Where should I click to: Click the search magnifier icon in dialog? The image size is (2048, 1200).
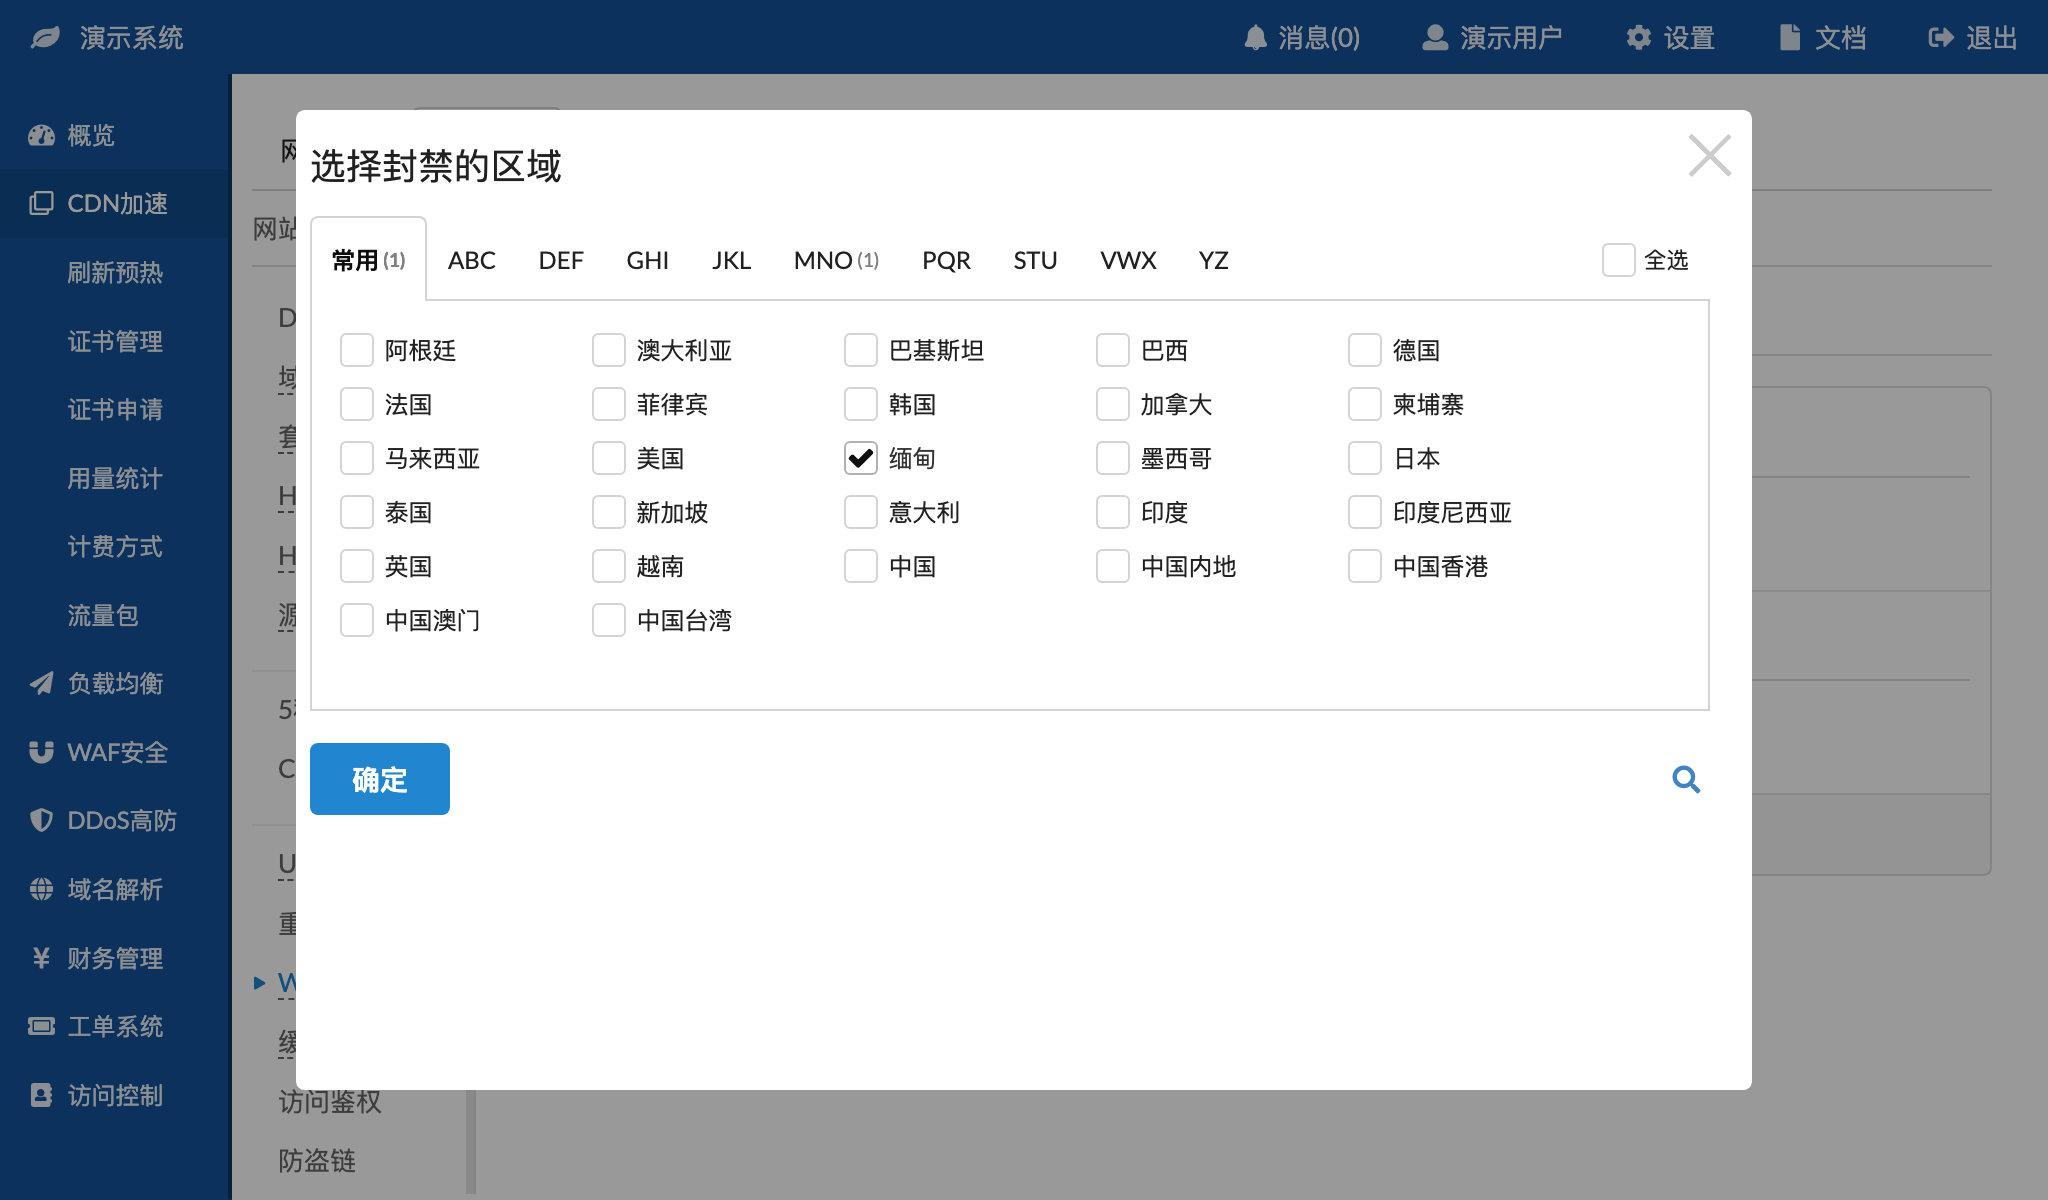(x=1686, y=779)
